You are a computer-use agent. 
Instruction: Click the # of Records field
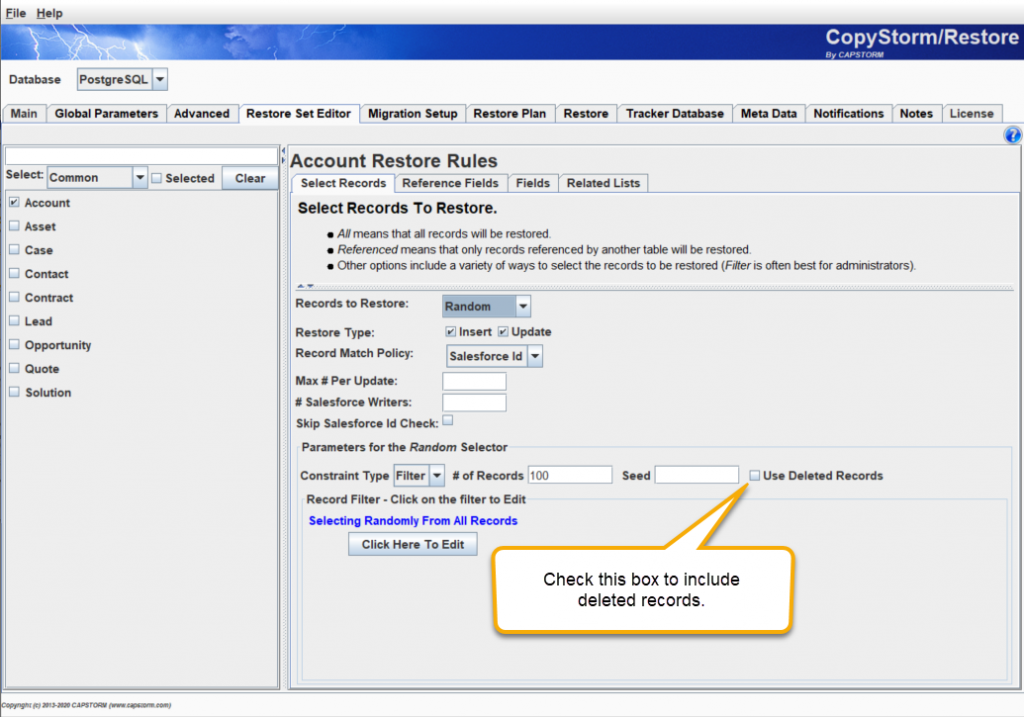pyautogui.click(x=569, y=475)
